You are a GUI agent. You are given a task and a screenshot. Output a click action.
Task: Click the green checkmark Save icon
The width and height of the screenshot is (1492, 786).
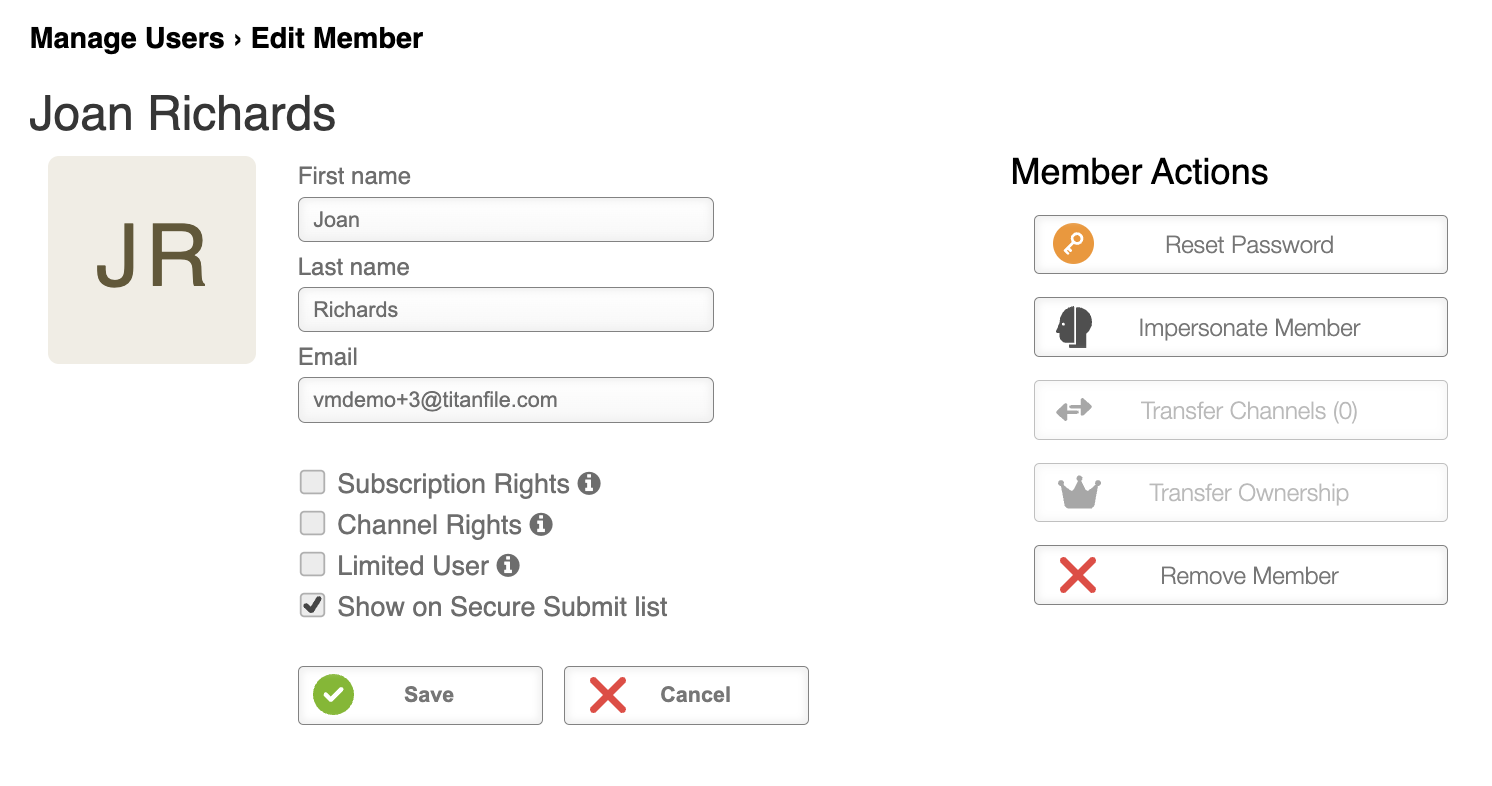click(x=333, y=694)
